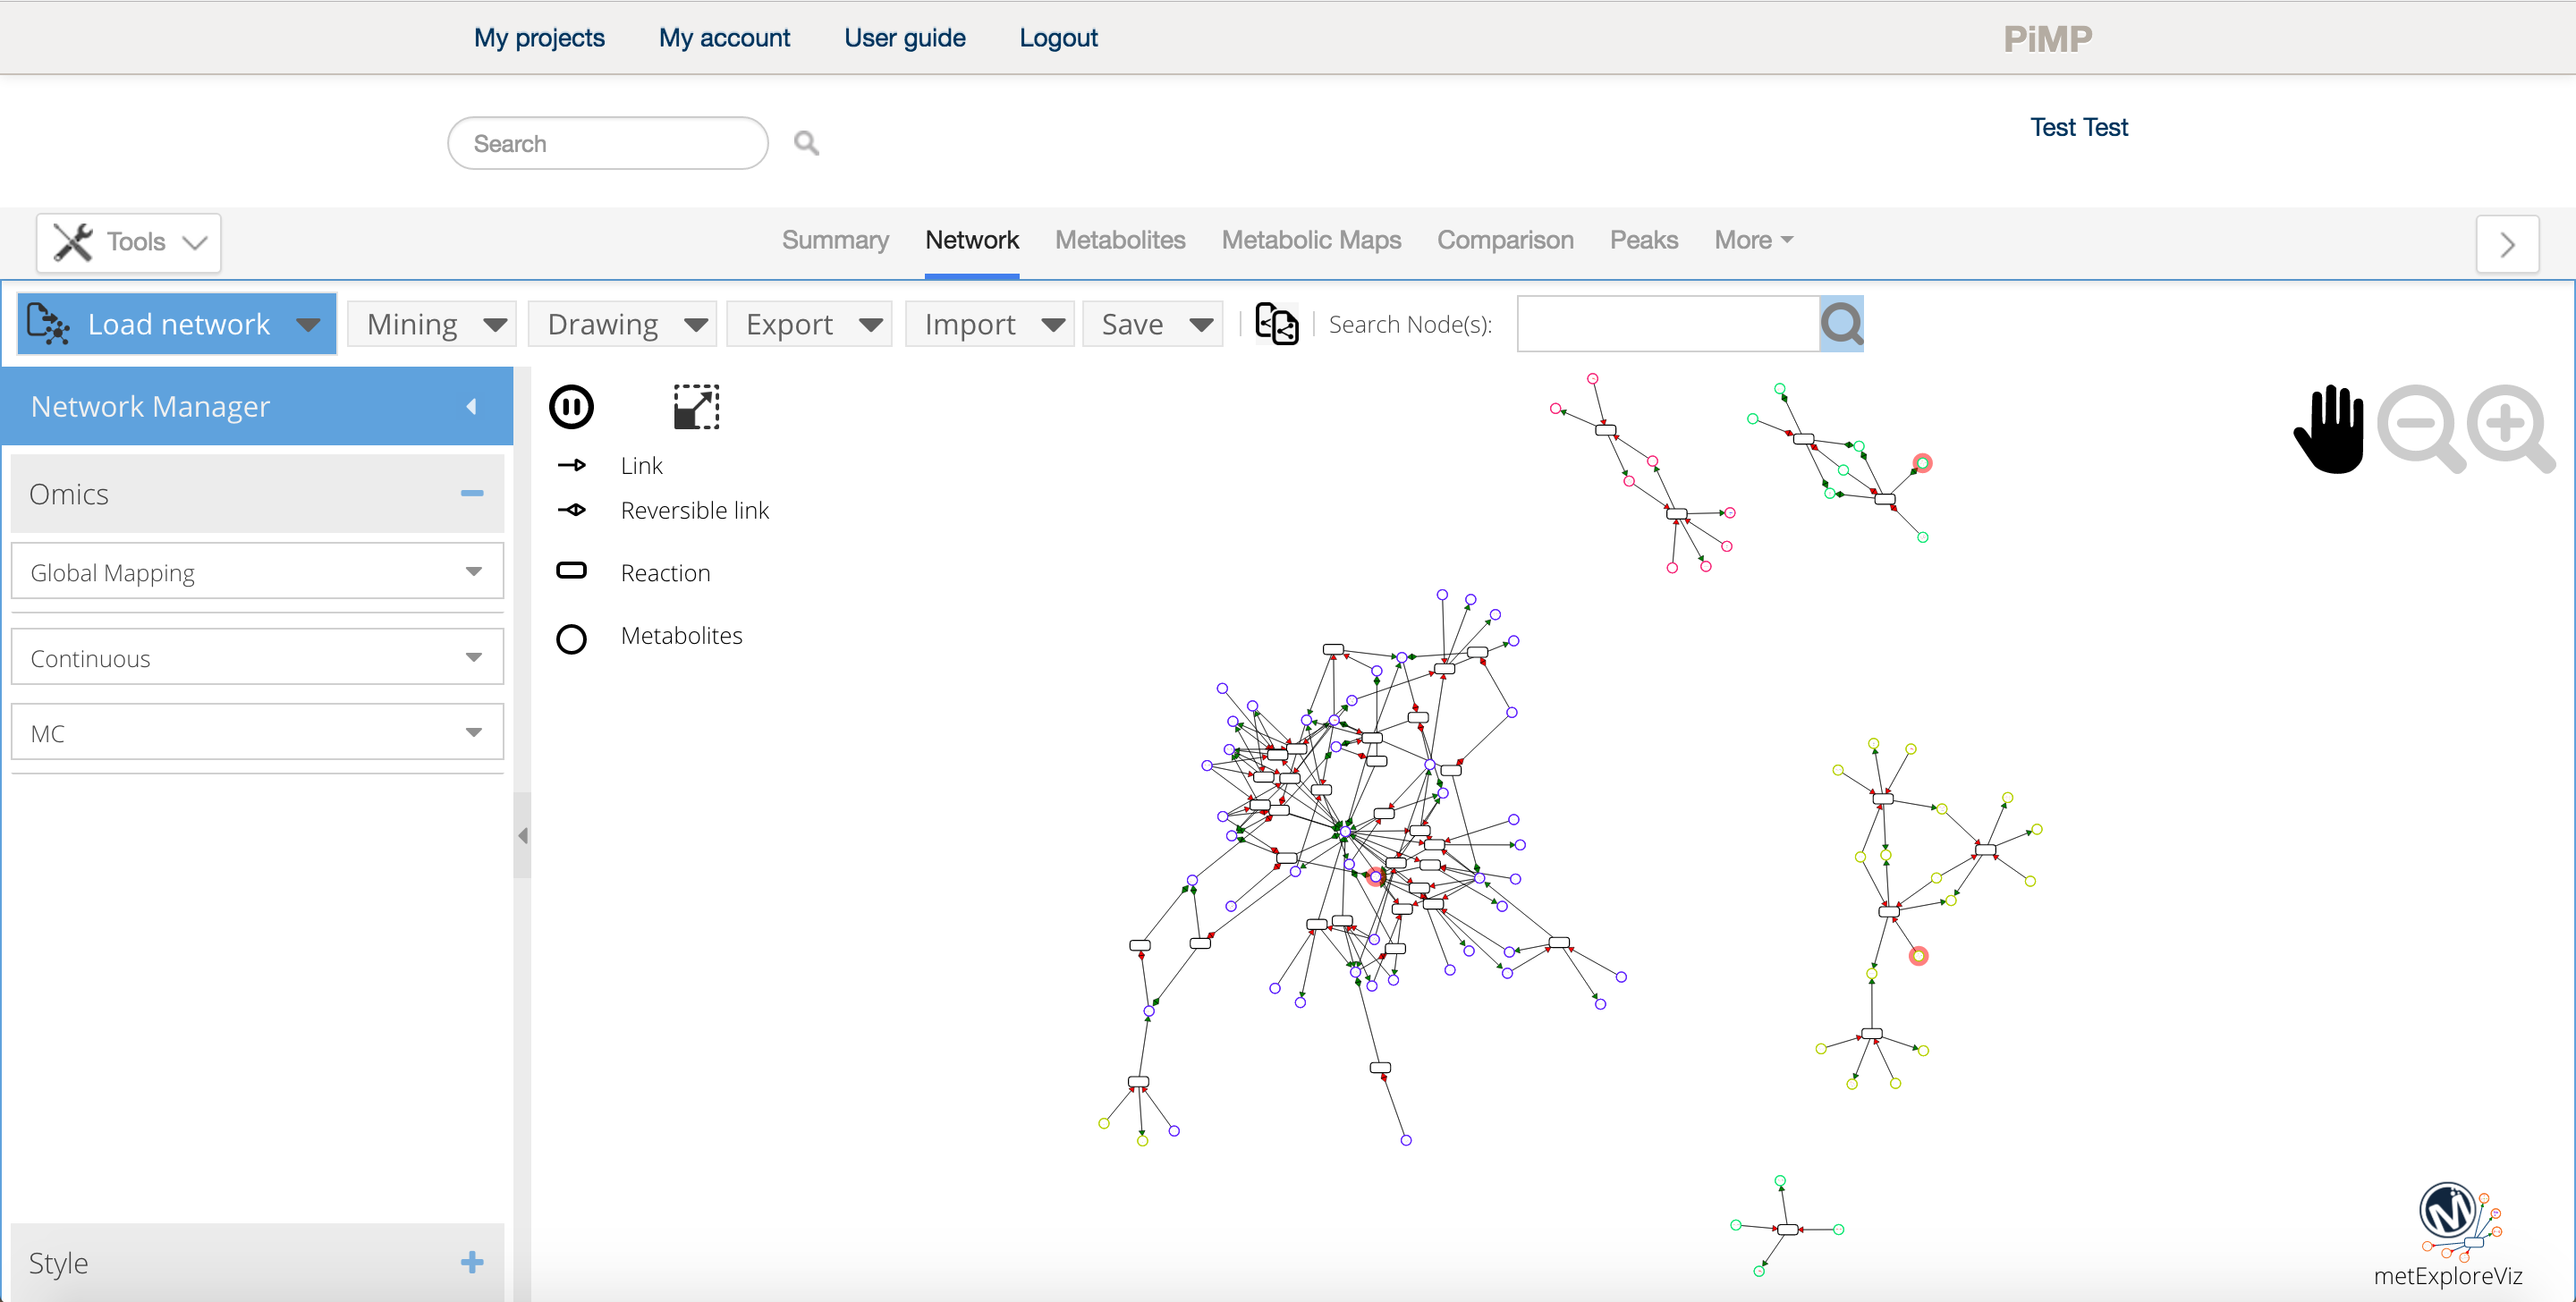The image size is (2576, 1302).
Task: Open the metExploreViz logo
Action: point(2455,1234)
